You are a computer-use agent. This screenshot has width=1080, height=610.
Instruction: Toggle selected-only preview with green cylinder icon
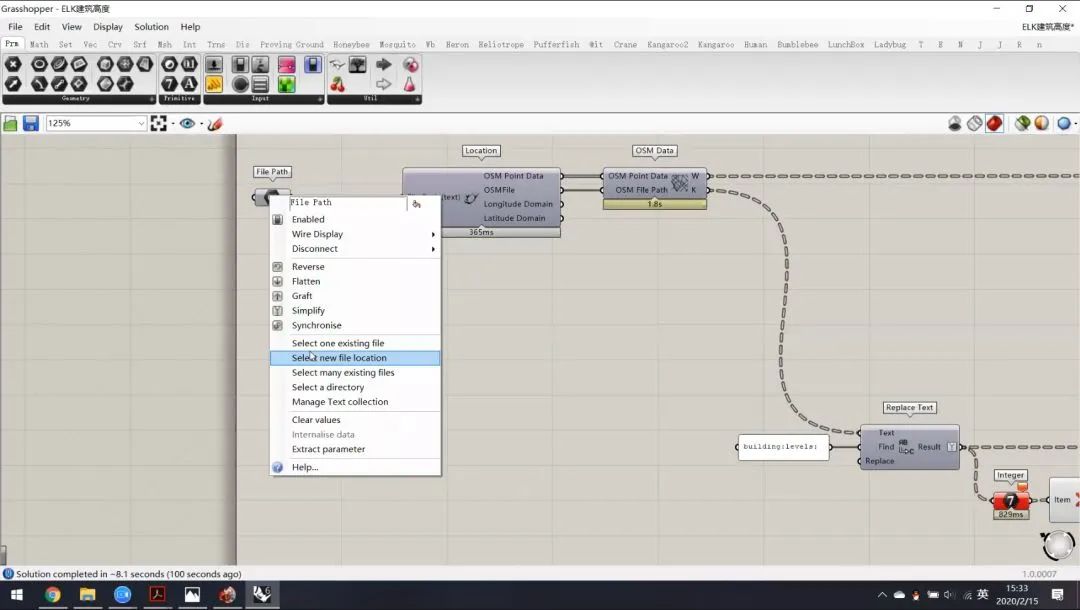pos(1022,123)
